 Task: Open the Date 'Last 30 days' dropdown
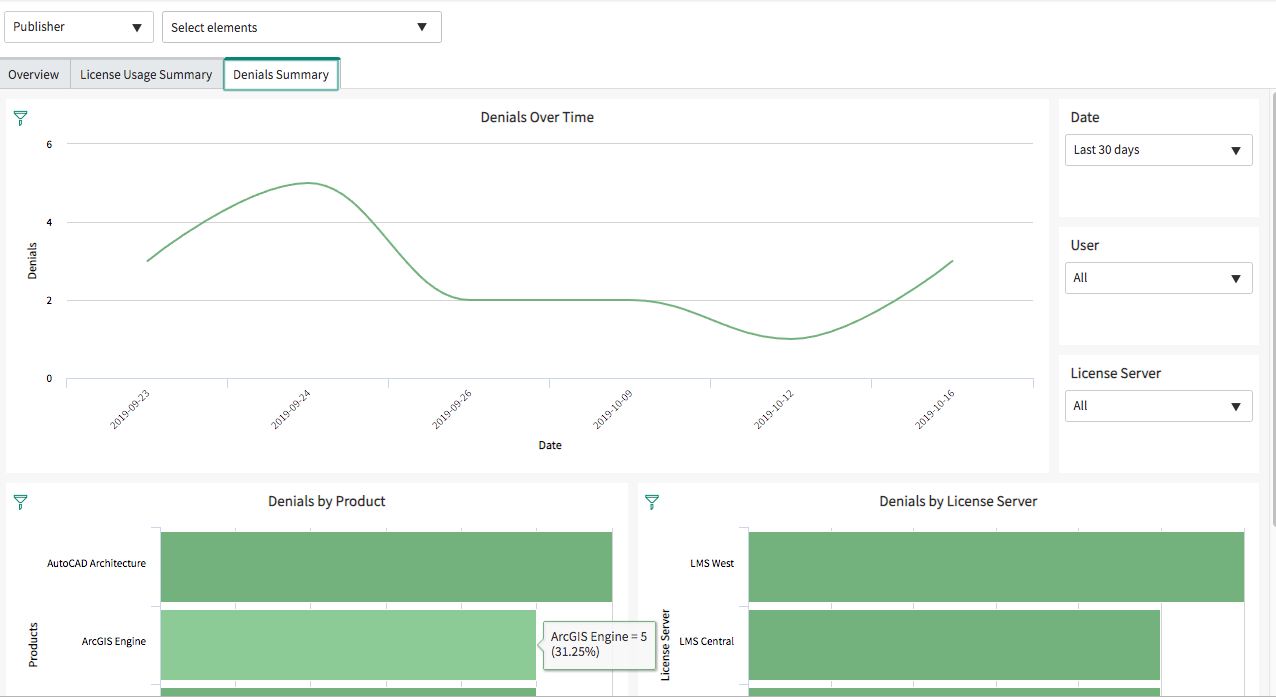click(1158, 150)
